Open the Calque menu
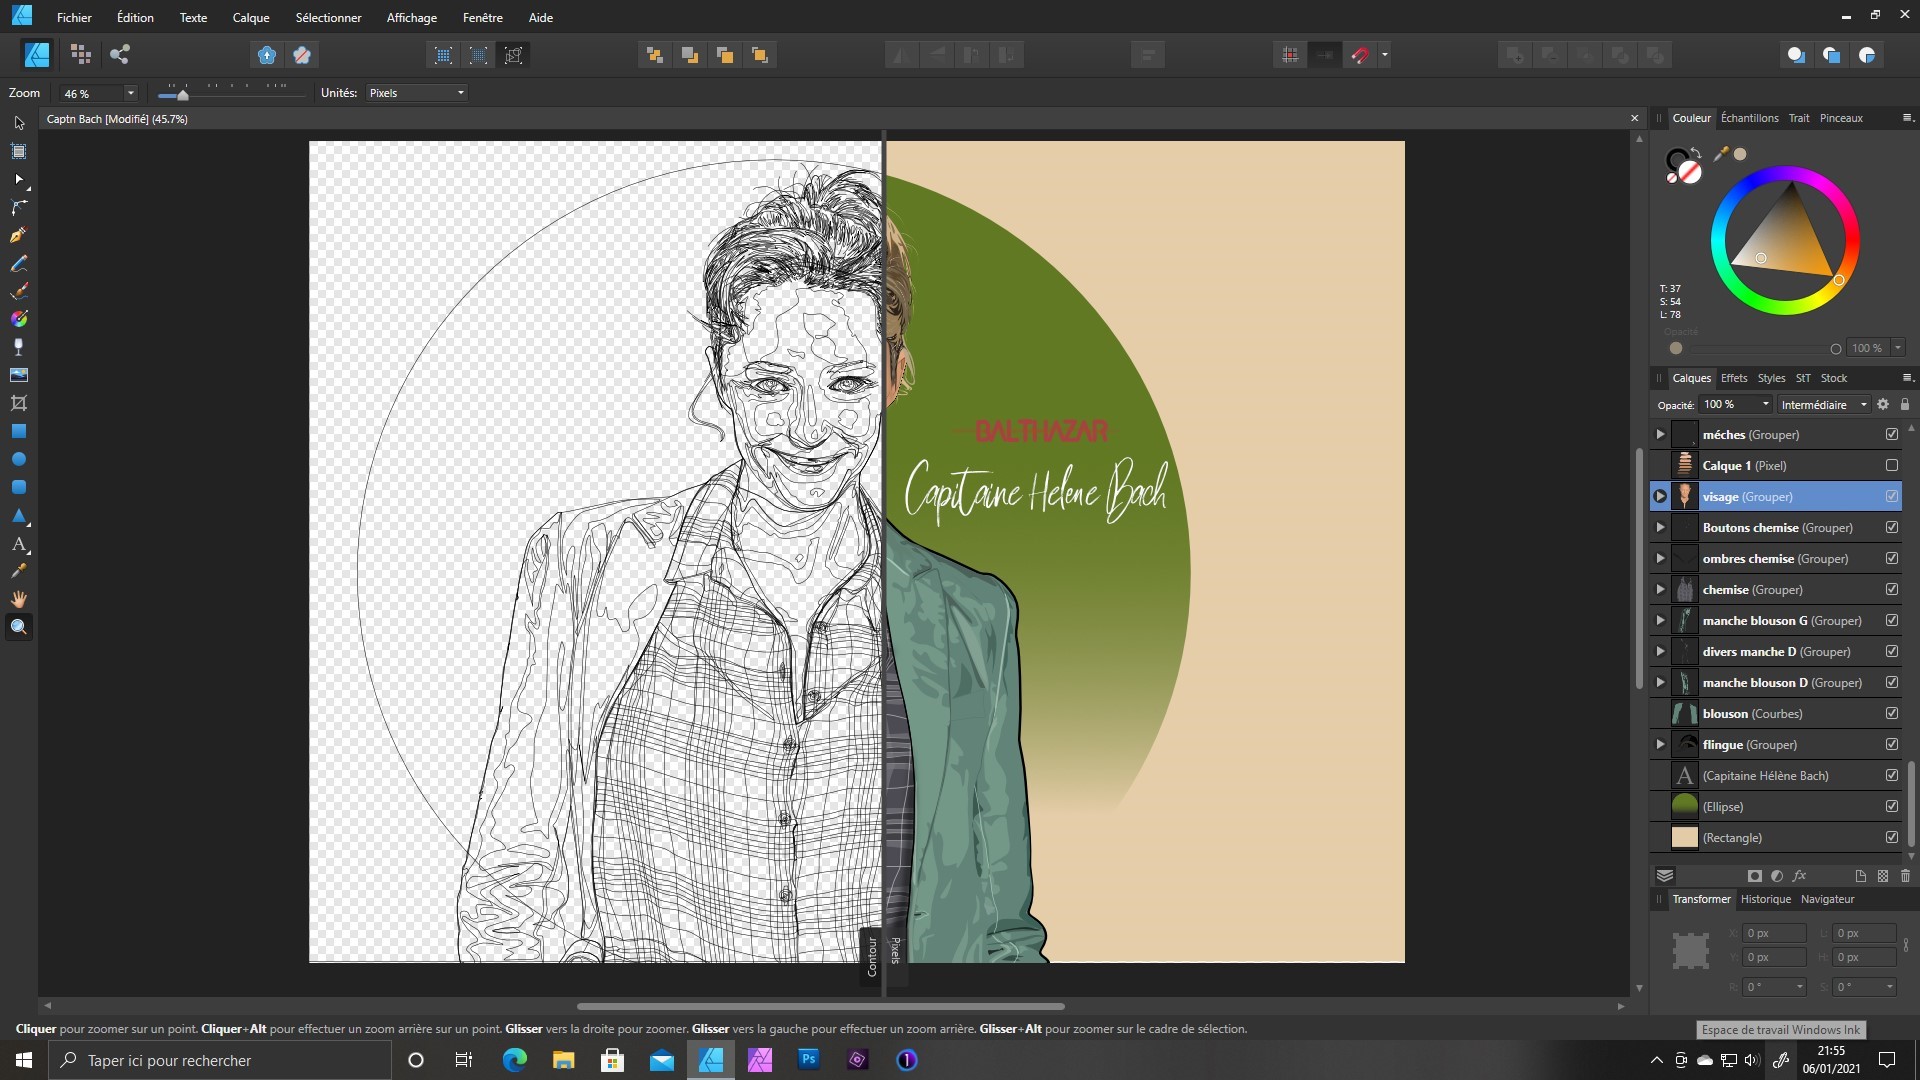Image resolution: width=1920 pixels, height=1080 pixels. (251, 18)
